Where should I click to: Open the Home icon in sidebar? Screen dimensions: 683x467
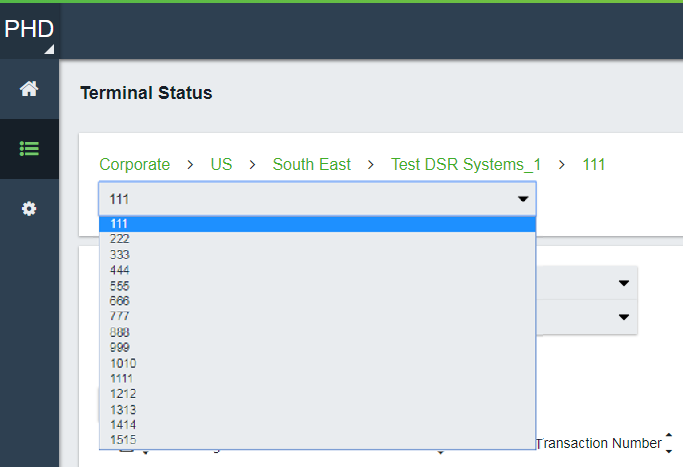click(x=29, y=89)
